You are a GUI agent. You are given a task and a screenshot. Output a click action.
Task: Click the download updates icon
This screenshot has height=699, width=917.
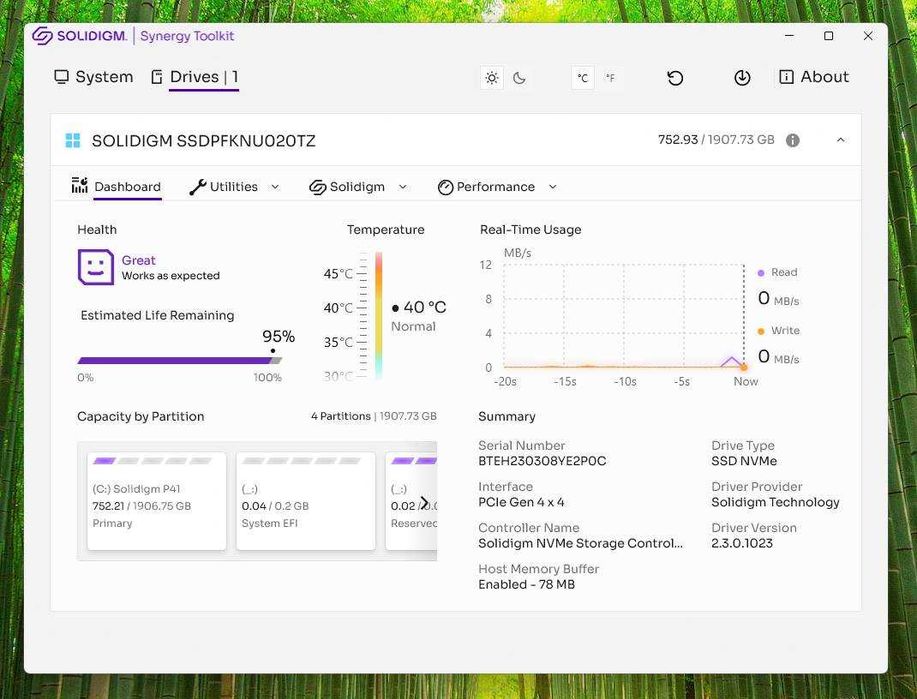742,77
